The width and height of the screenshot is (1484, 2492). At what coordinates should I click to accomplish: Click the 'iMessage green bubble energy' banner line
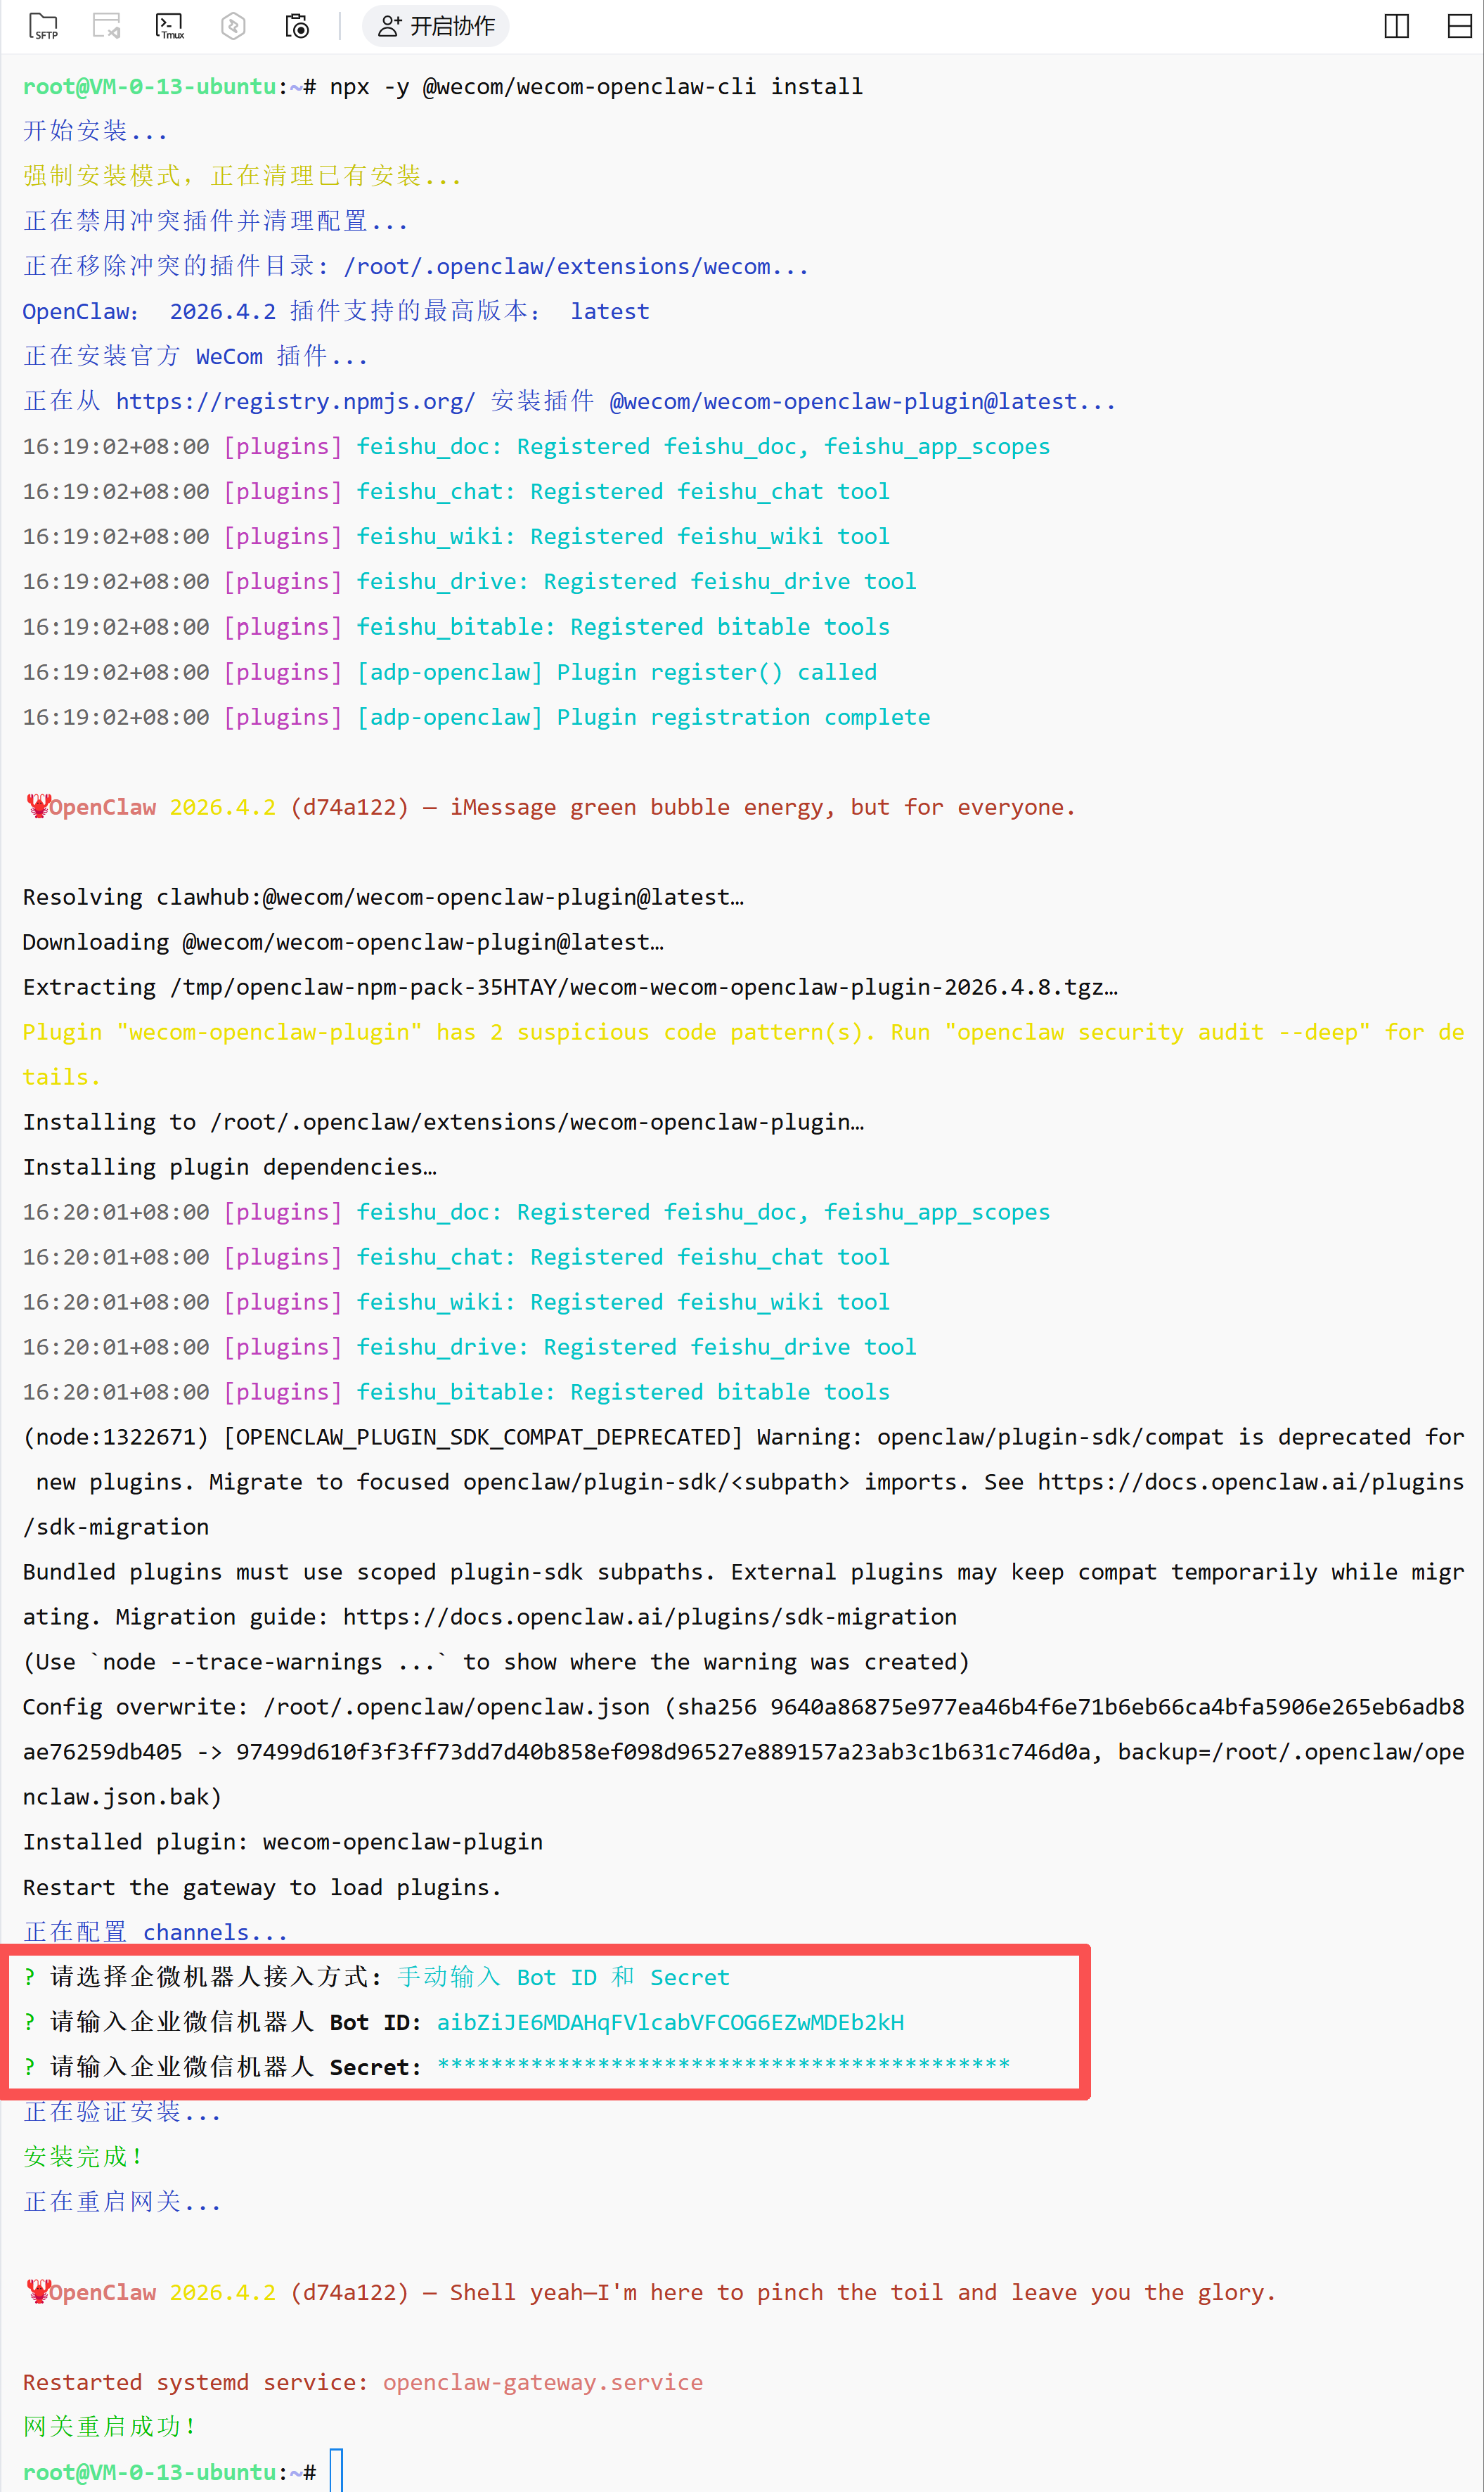click(550, 807)
